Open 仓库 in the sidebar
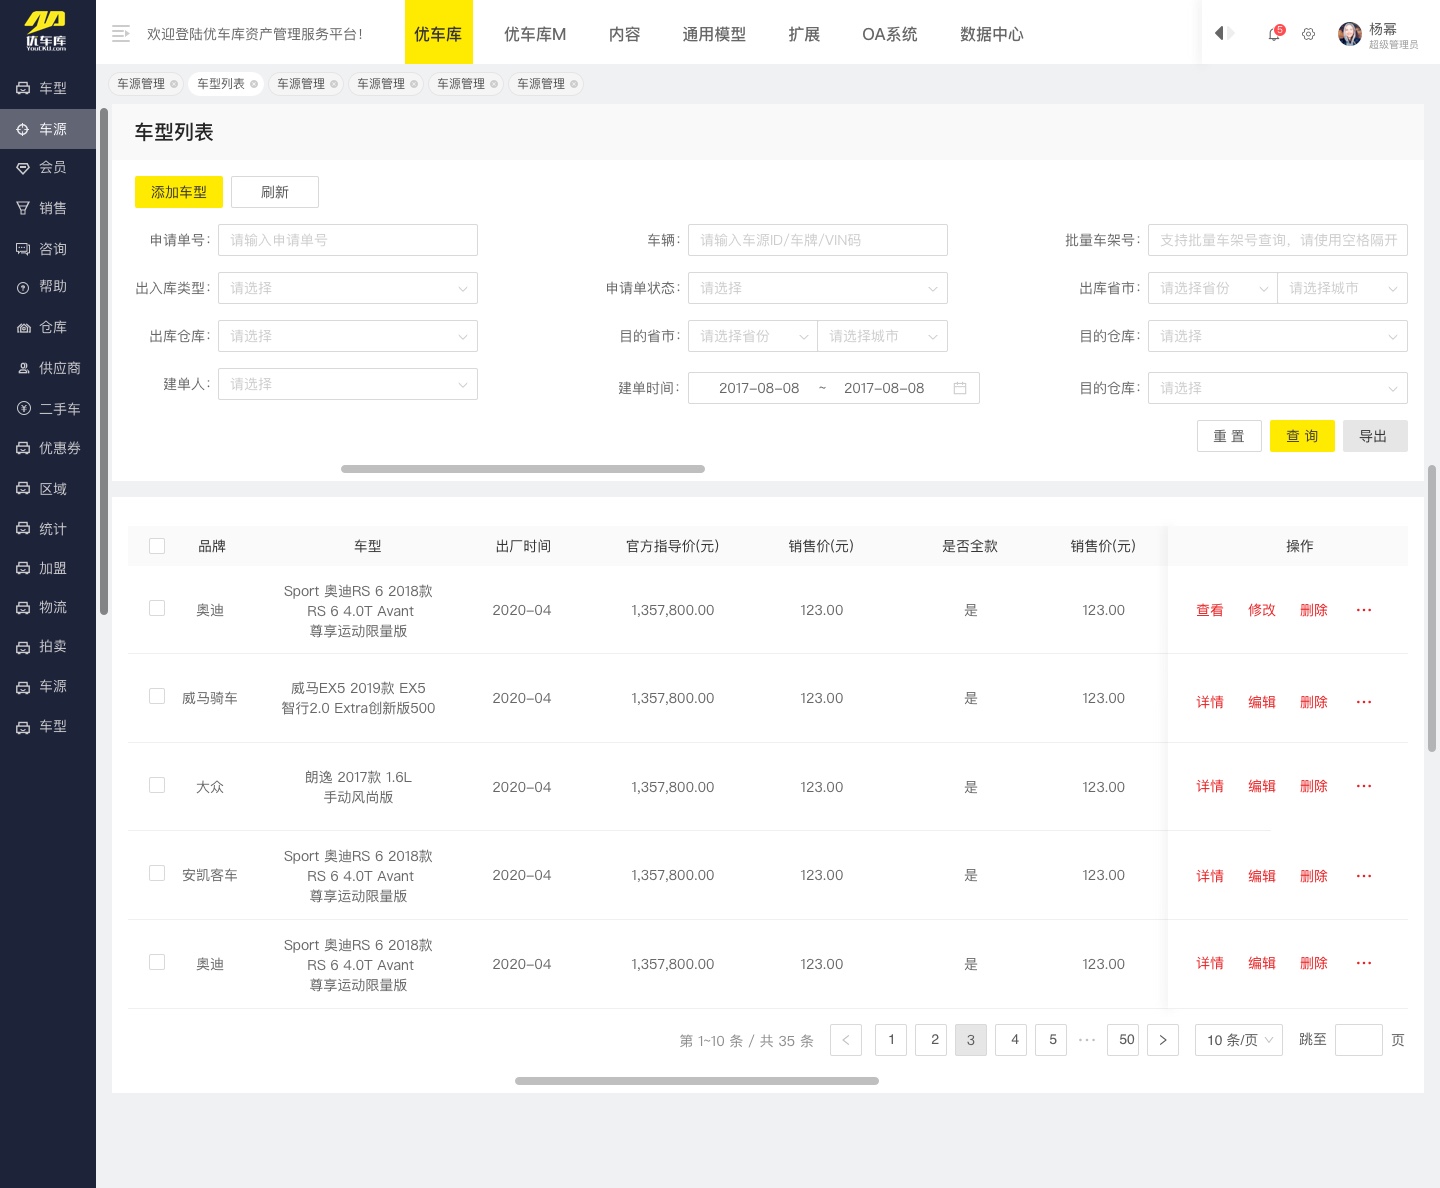Image resolution: width=1440 pixels, height=1188 pixels. (x=52, y=327)
